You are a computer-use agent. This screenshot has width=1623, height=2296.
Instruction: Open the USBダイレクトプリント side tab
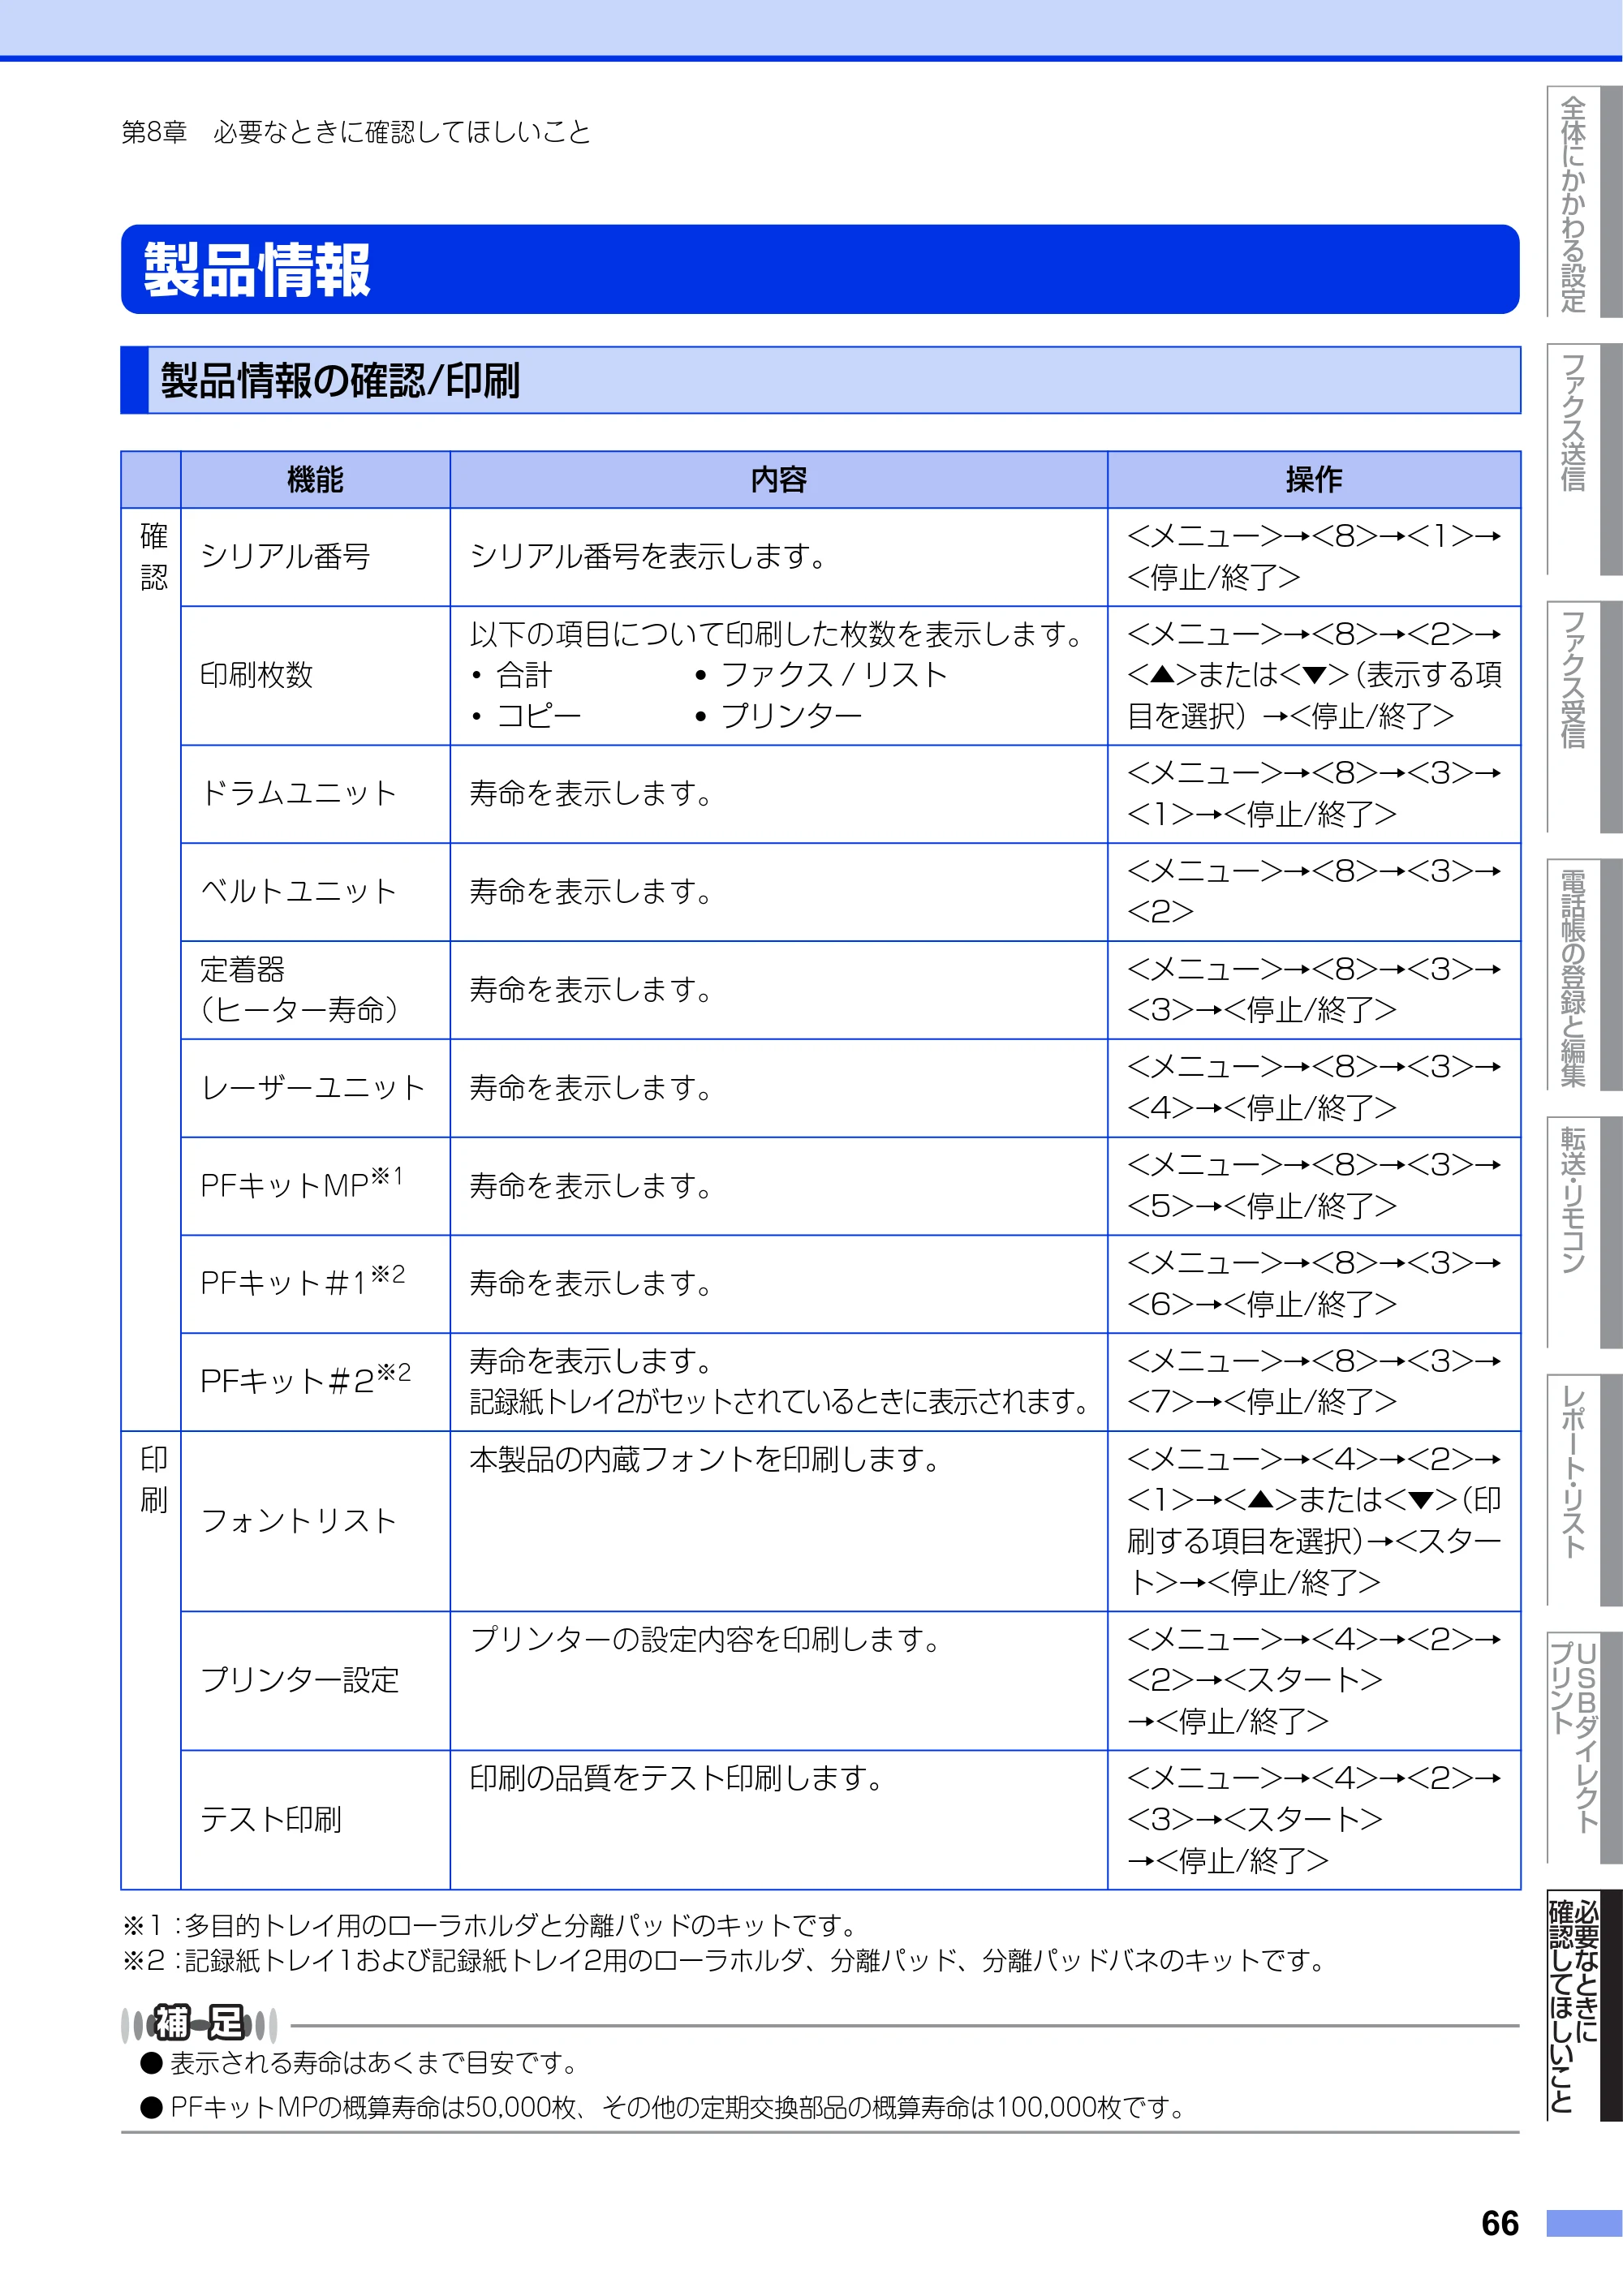point(1583,1747)
